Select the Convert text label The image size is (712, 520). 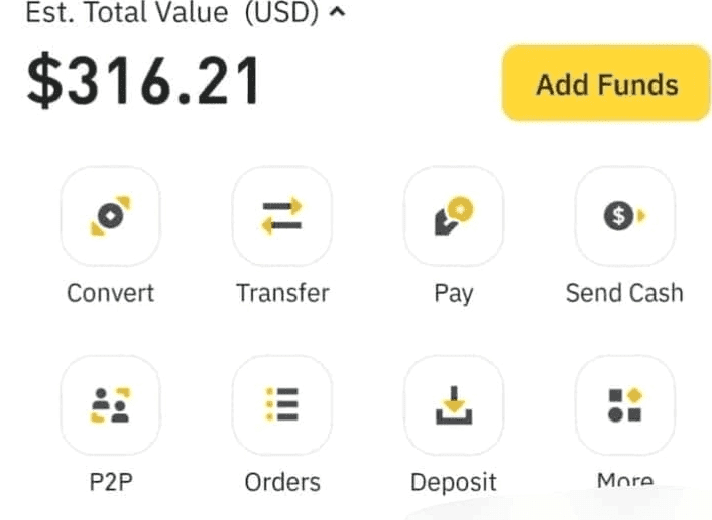110,293
